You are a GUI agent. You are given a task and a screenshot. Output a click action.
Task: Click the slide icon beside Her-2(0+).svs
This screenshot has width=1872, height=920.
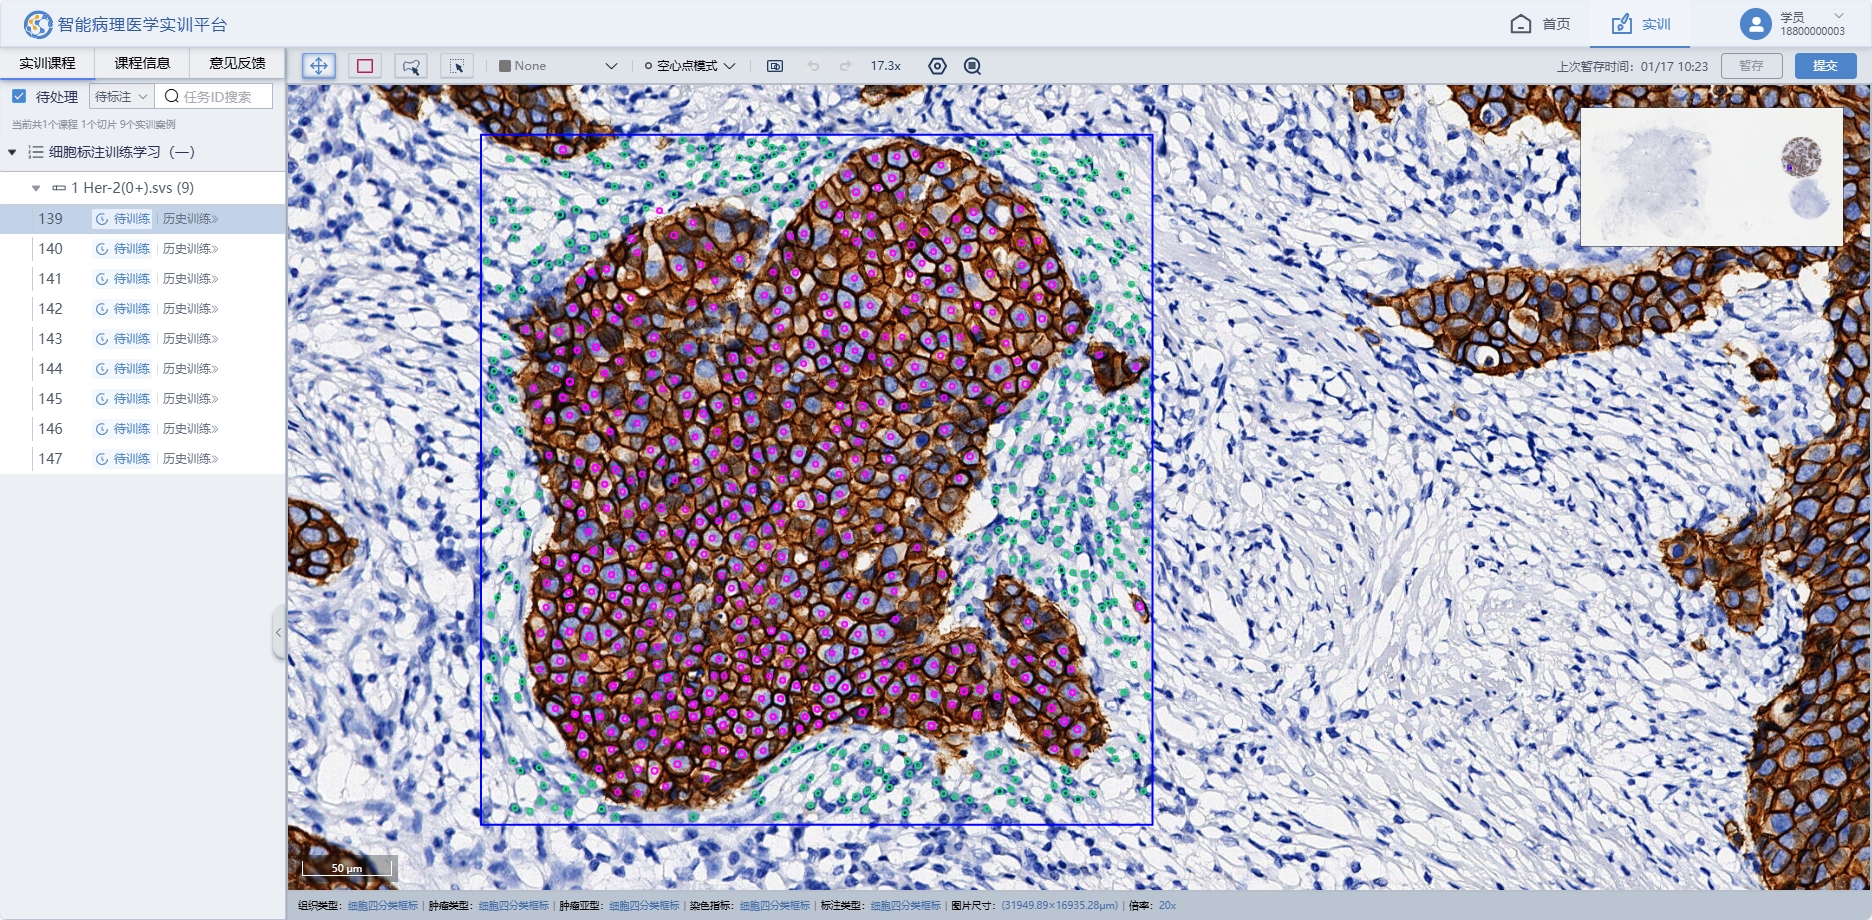59,188
